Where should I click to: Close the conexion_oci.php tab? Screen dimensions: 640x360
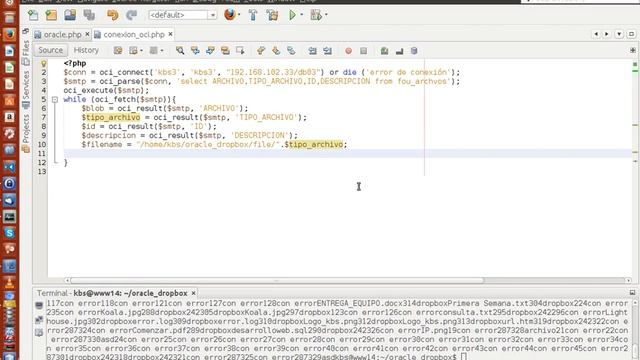coord(170,34)
